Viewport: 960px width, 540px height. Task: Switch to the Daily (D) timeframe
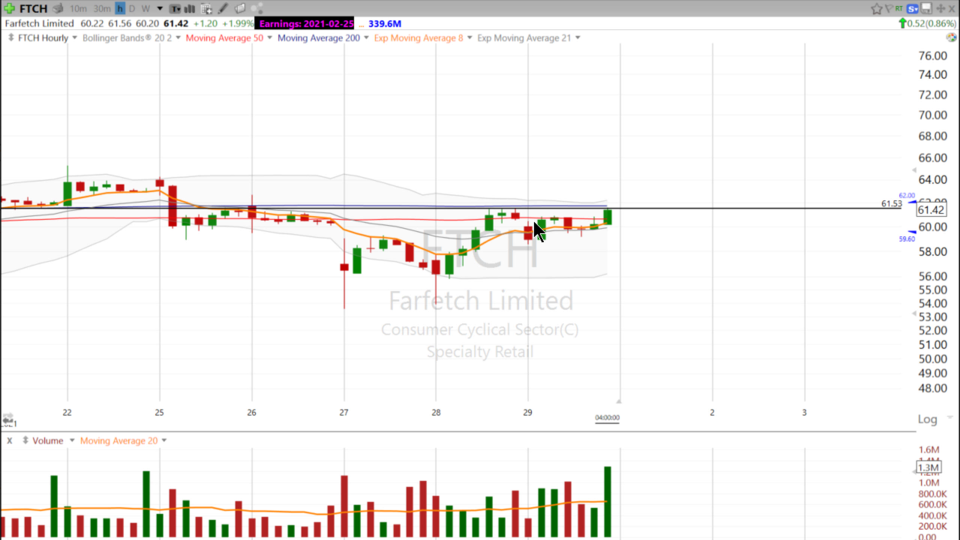(x=132, y=9)
